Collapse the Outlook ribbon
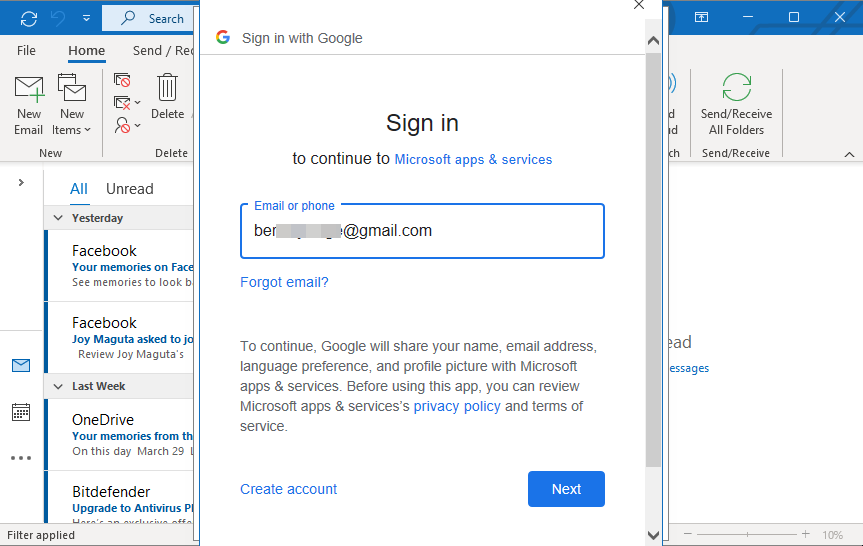Viewport: 863px width, 546px height. point(849,154)
